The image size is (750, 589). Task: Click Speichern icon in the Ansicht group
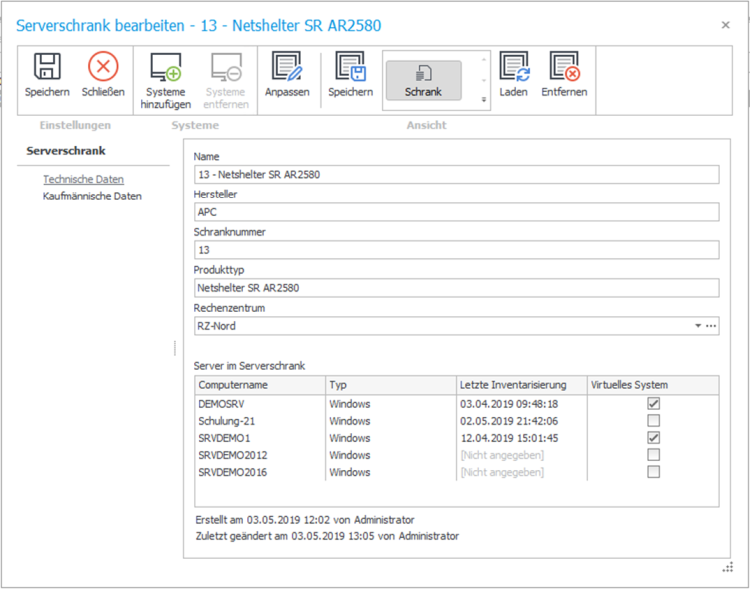click(350, 69)
